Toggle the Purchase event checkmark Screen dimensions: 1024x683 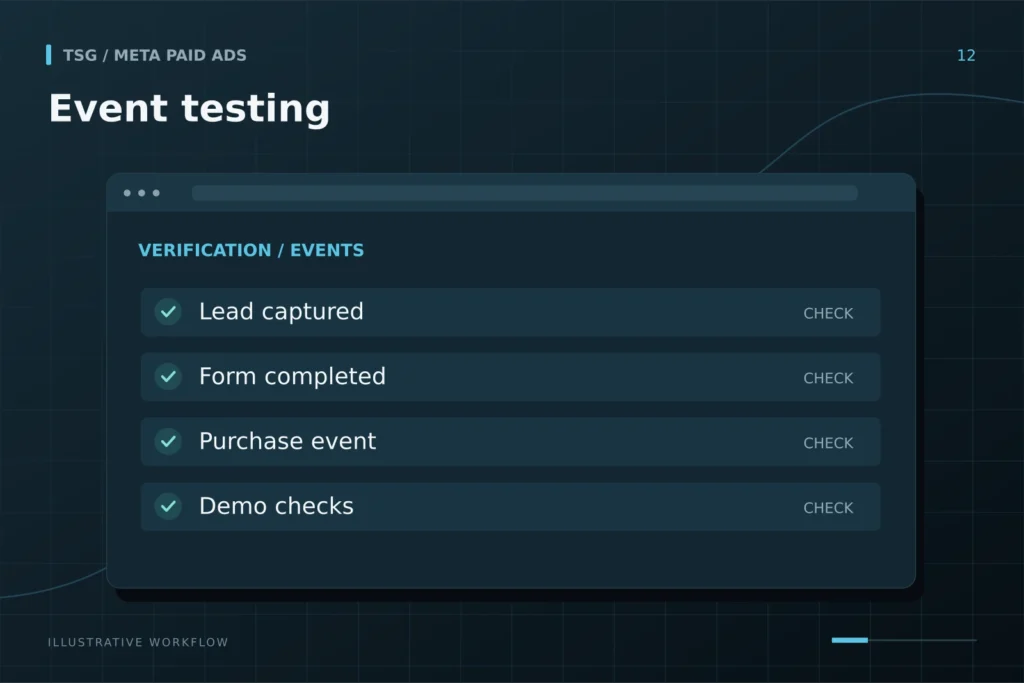click(x=168, y=441)
